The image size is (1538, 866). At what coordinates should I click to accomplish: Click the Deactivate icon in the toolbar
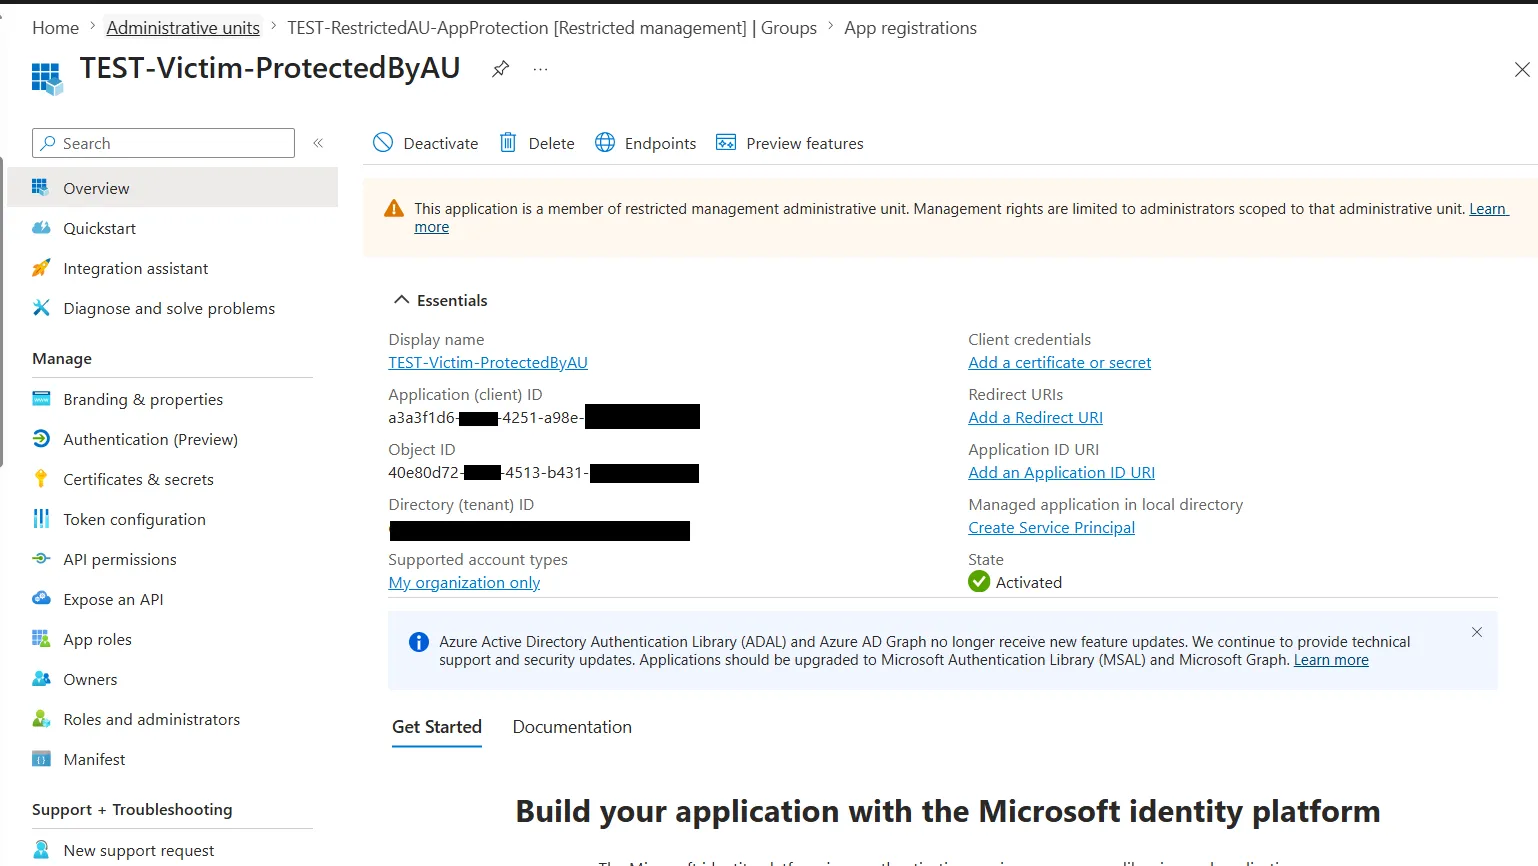pyautogui.click(x=383, y=143)
